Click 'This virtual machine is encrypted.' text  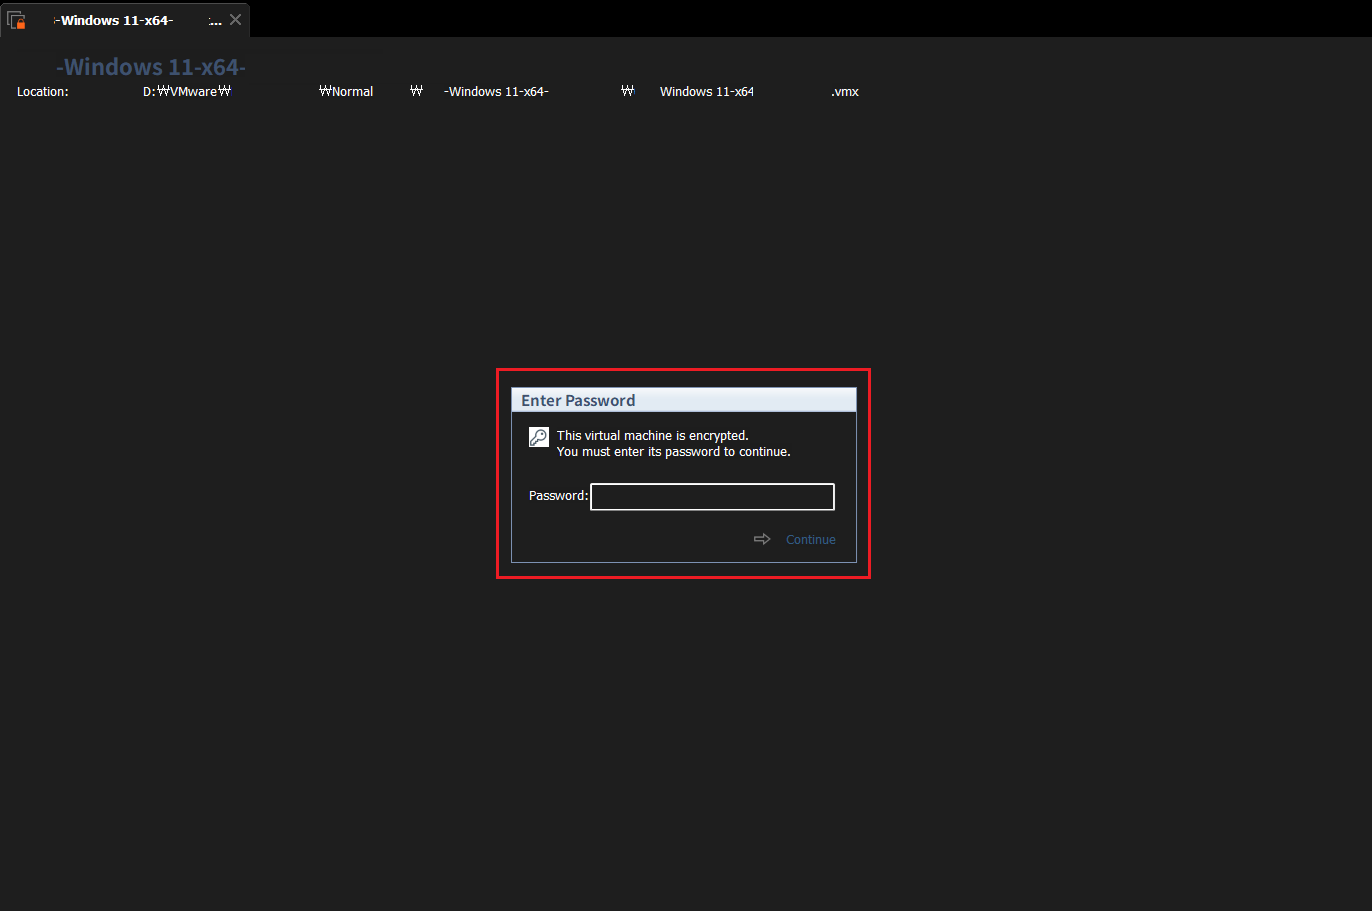pyautogui.click(x=652, y=436)
